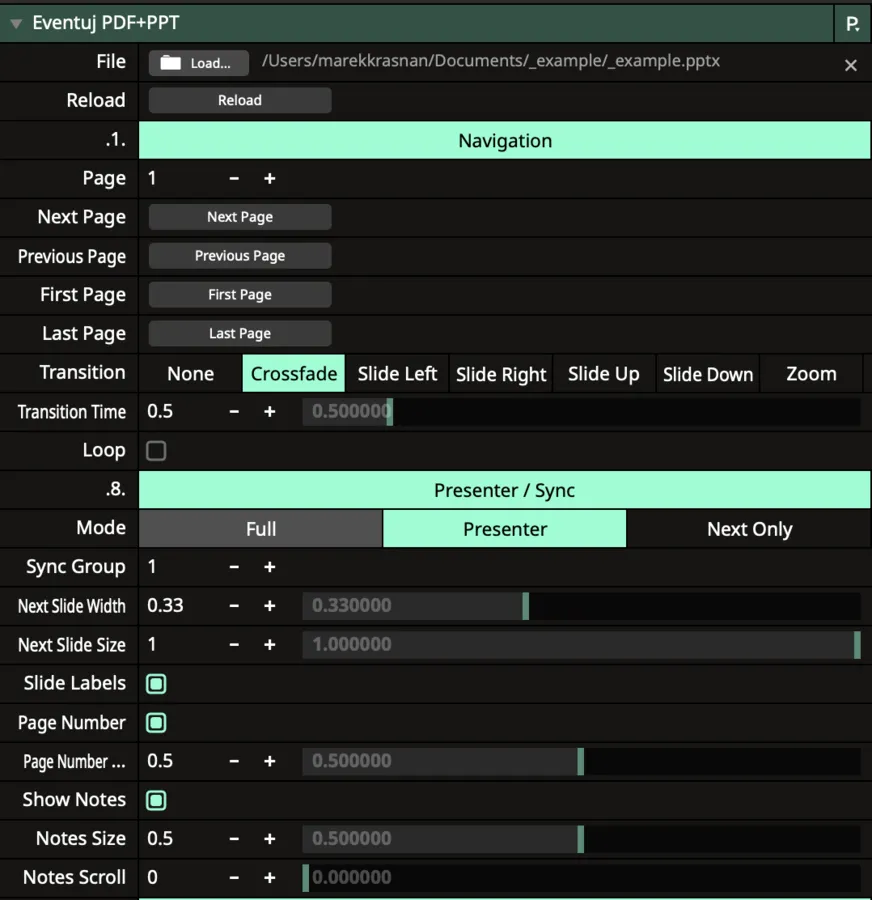
Task: Select Slide Down transition
Action: (x=708, y=374)
